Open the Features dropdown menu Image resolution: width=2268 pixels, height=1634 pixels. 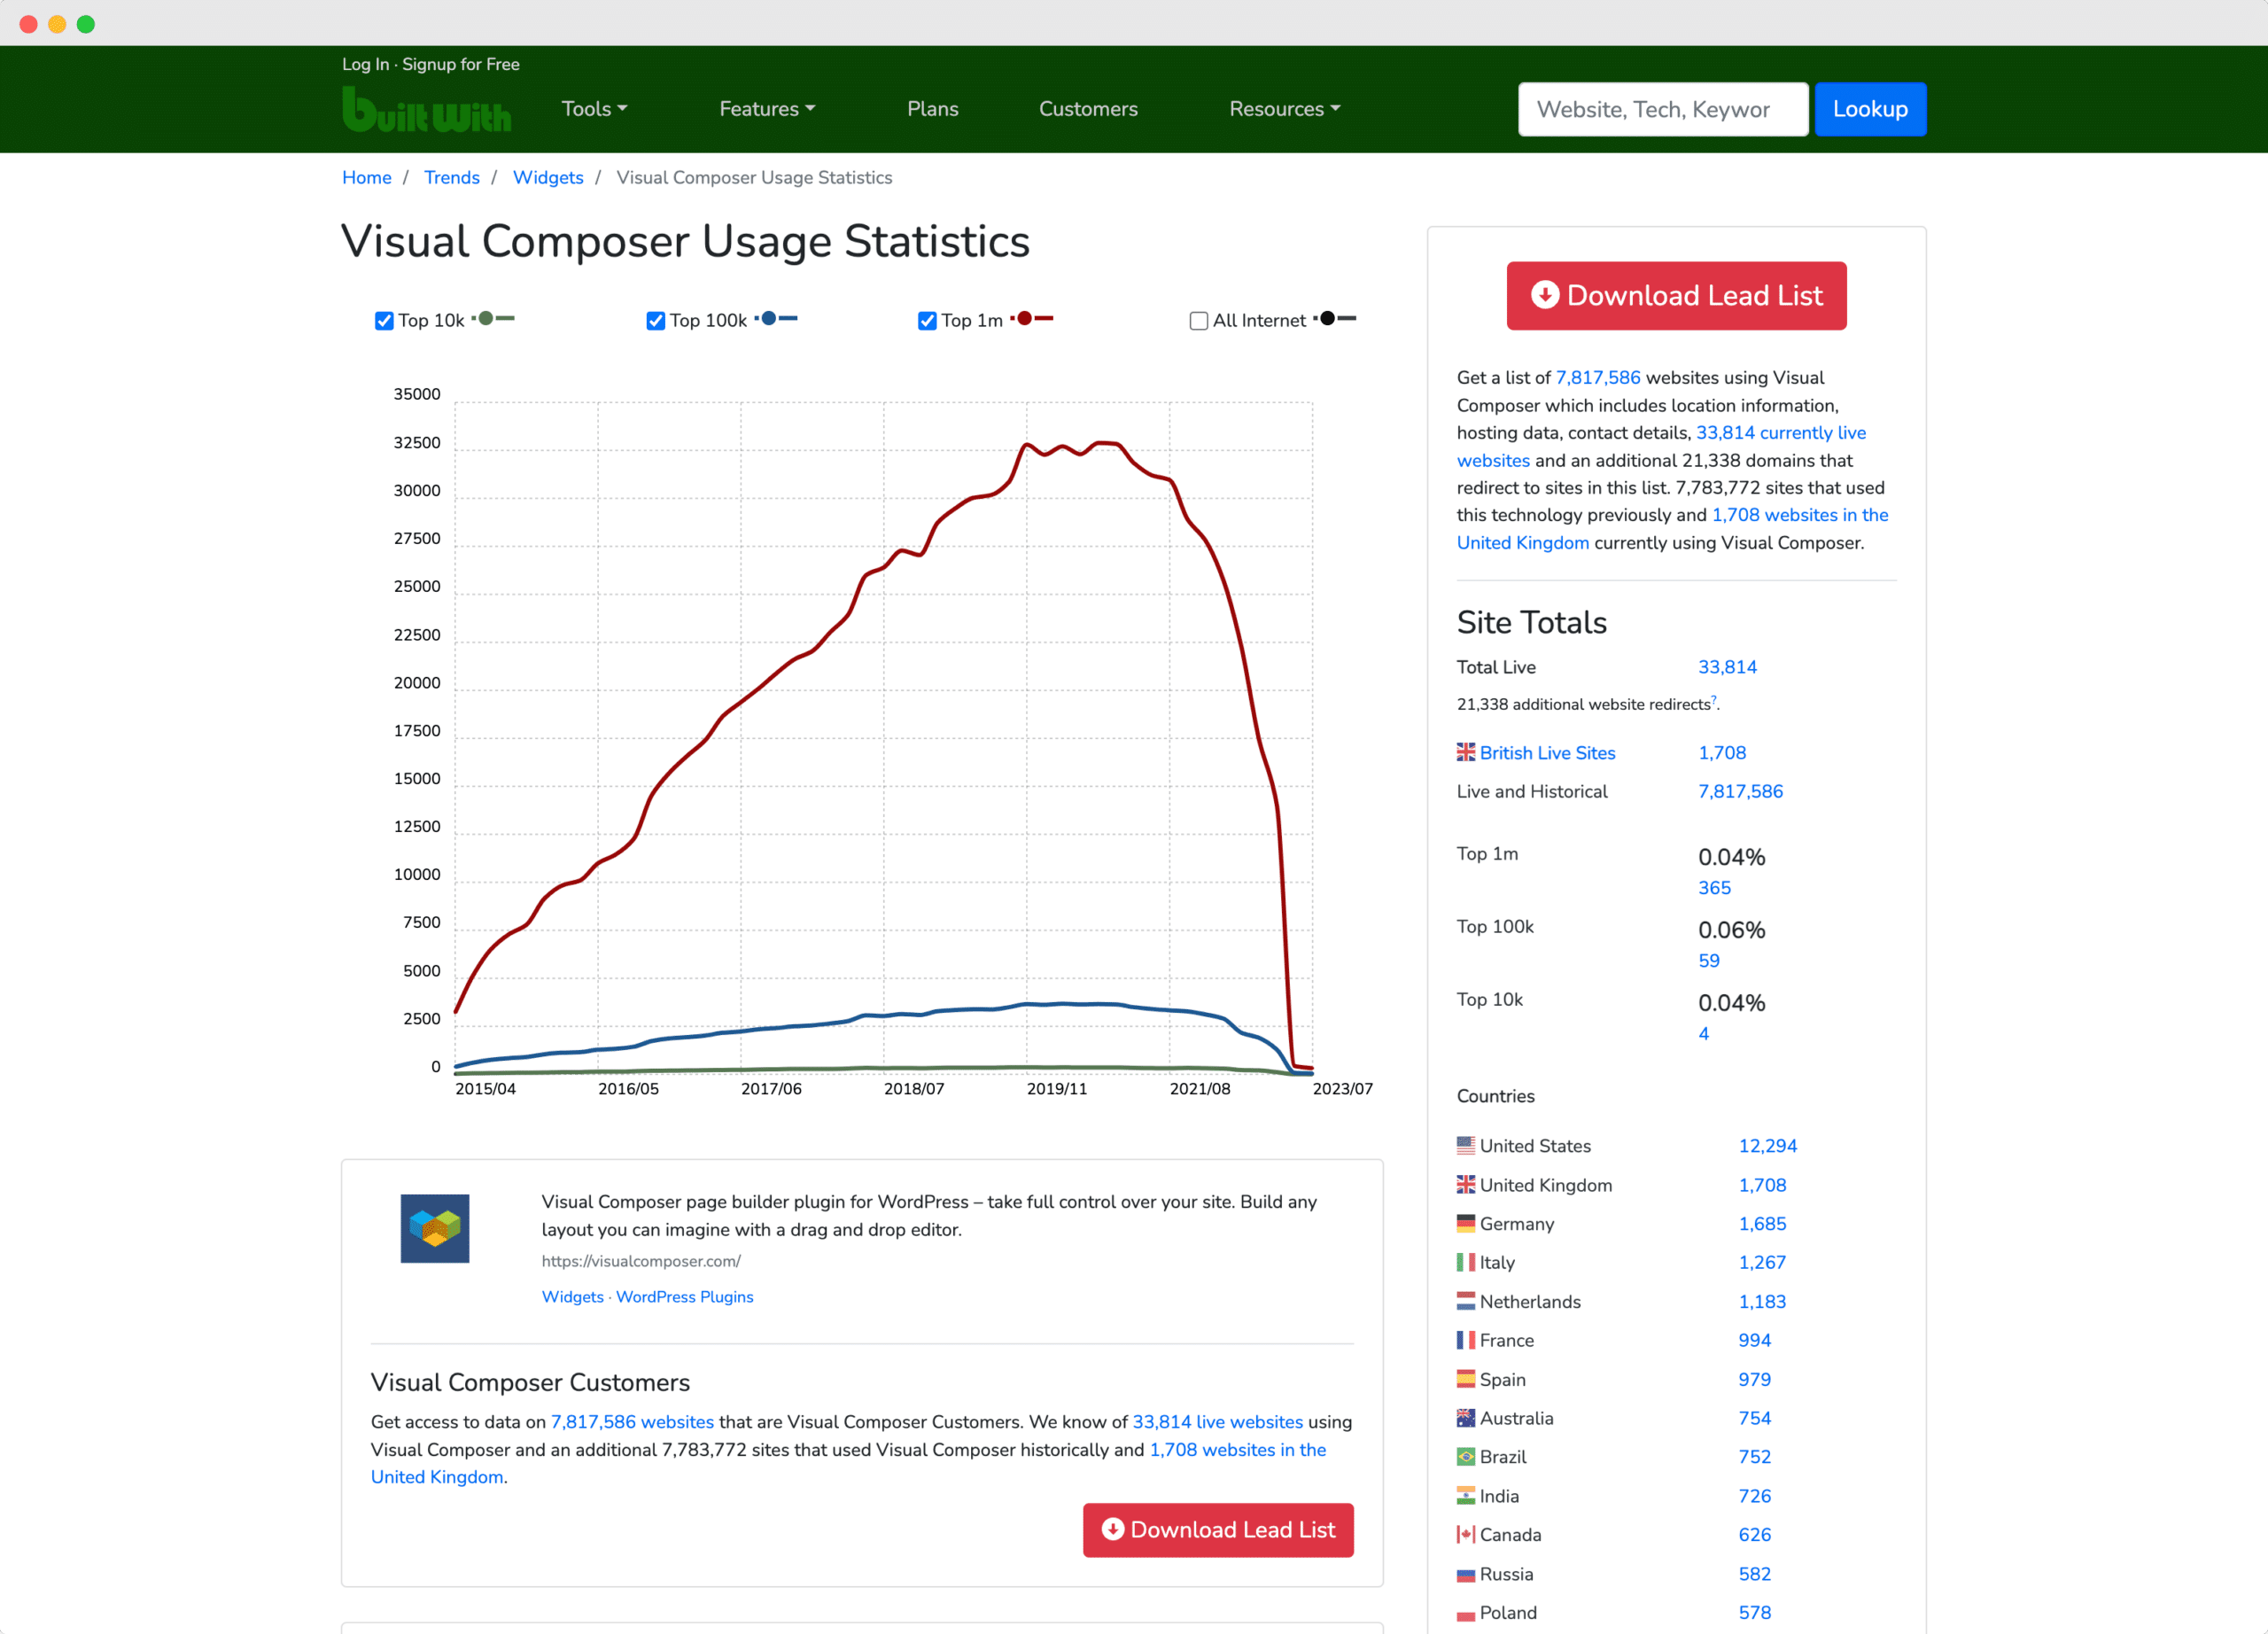point(767,109)
